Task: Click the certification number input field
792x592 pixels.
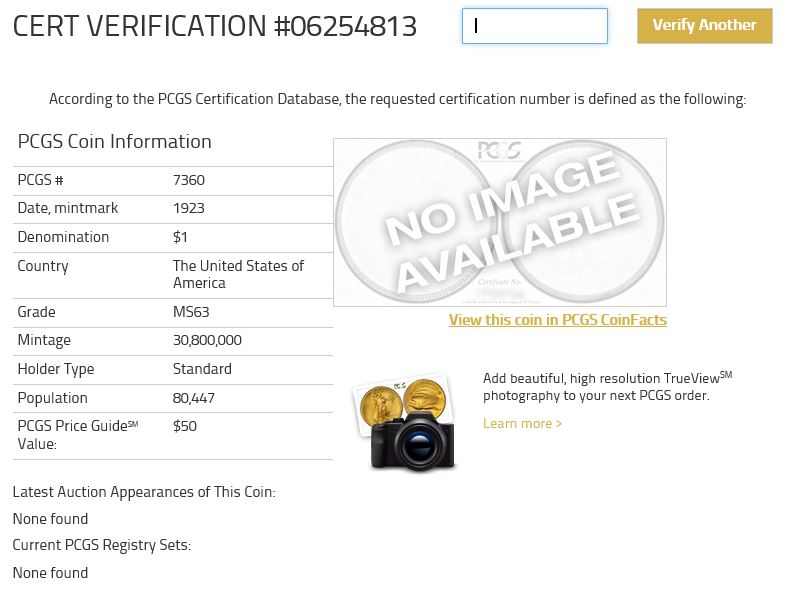Action: [534, 26]
